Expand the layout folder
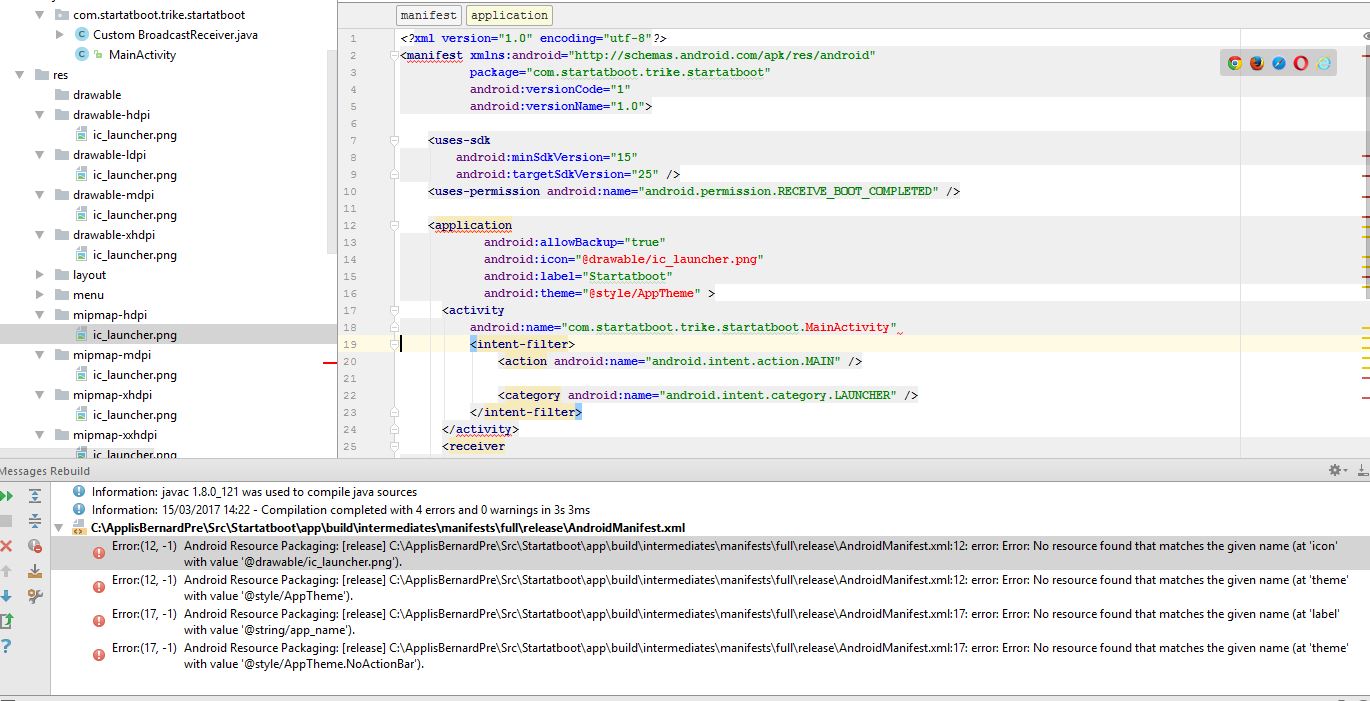 (x=40, y=275)
